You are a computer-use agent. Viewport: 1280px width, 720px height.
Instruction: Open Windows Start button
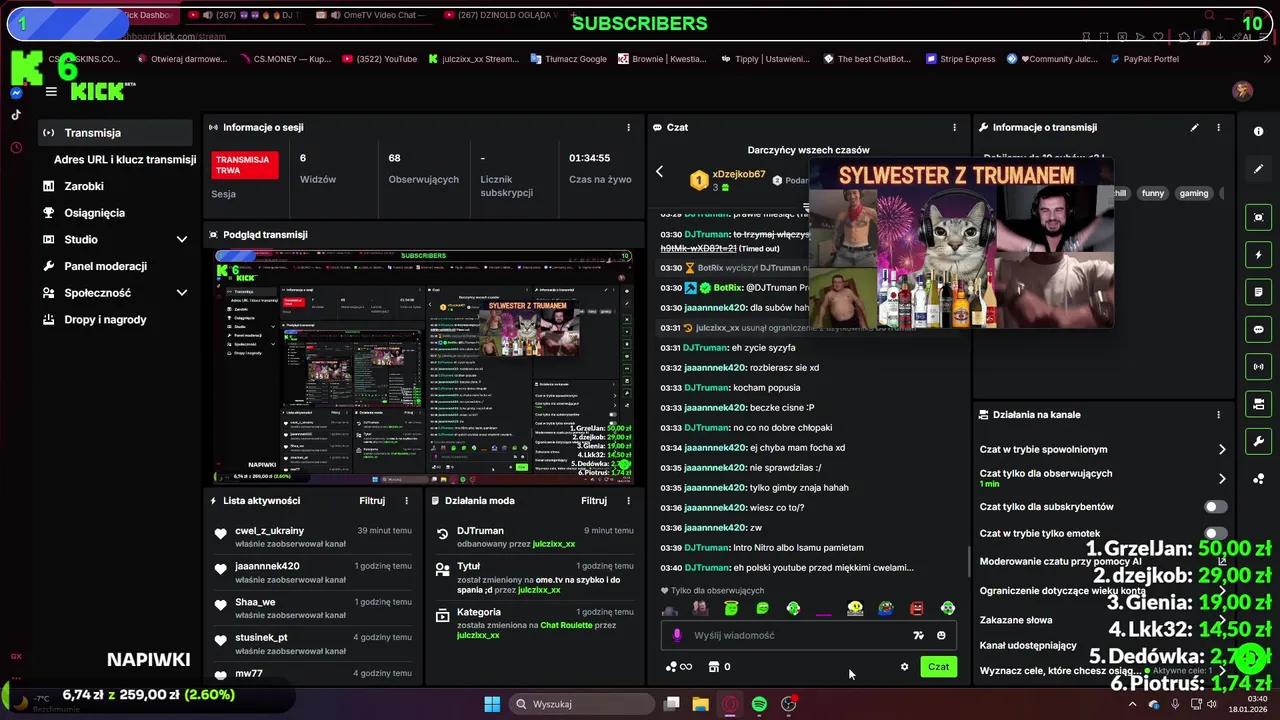tap(492, 704)
